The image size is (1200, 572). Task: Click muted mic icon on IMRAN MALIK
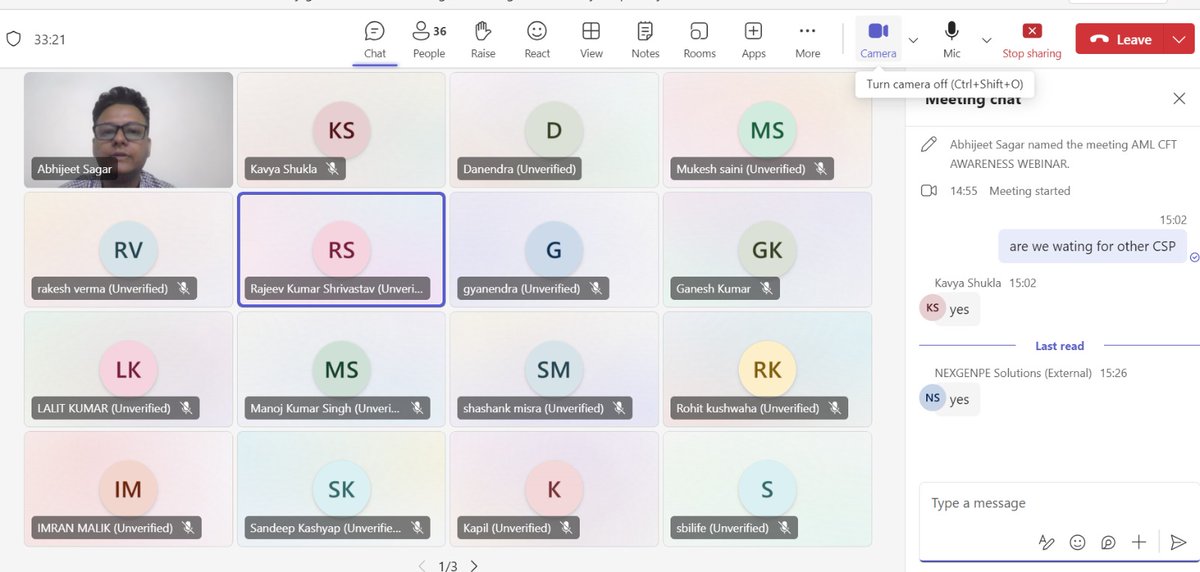tap(188, 528)
